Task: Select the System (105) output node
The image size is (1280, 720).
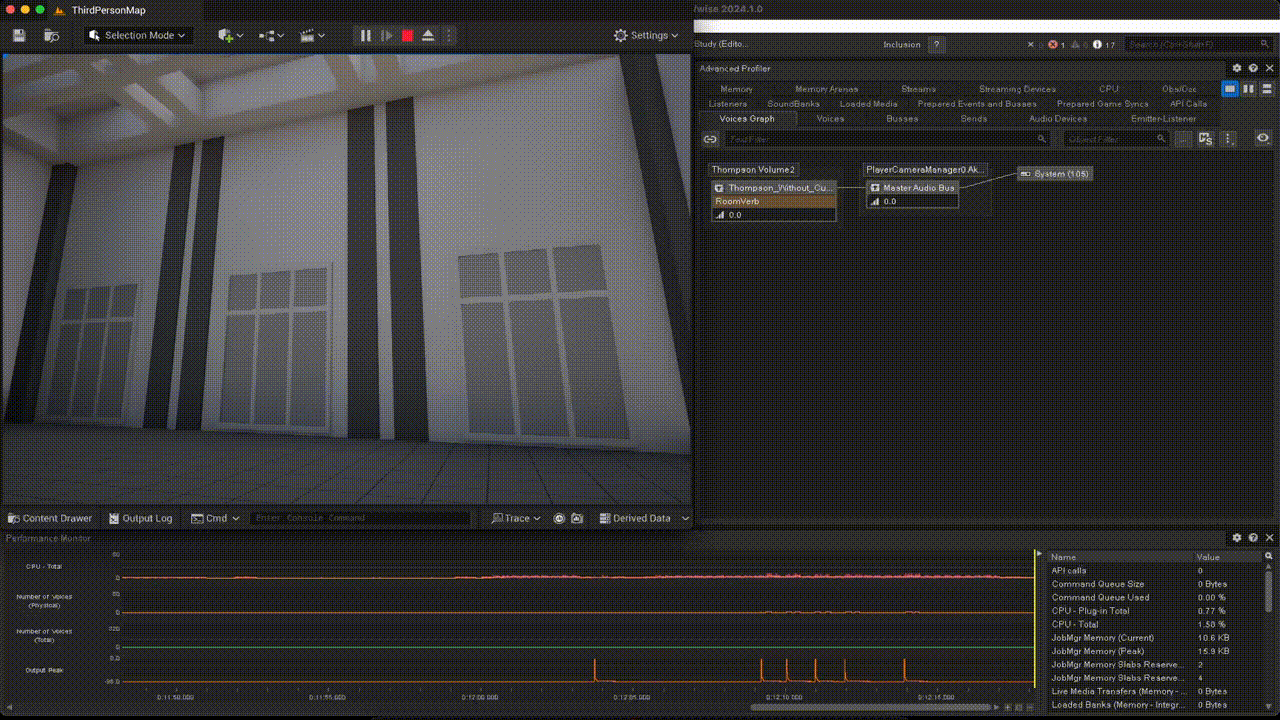Action: click(x=1055, y=174)
